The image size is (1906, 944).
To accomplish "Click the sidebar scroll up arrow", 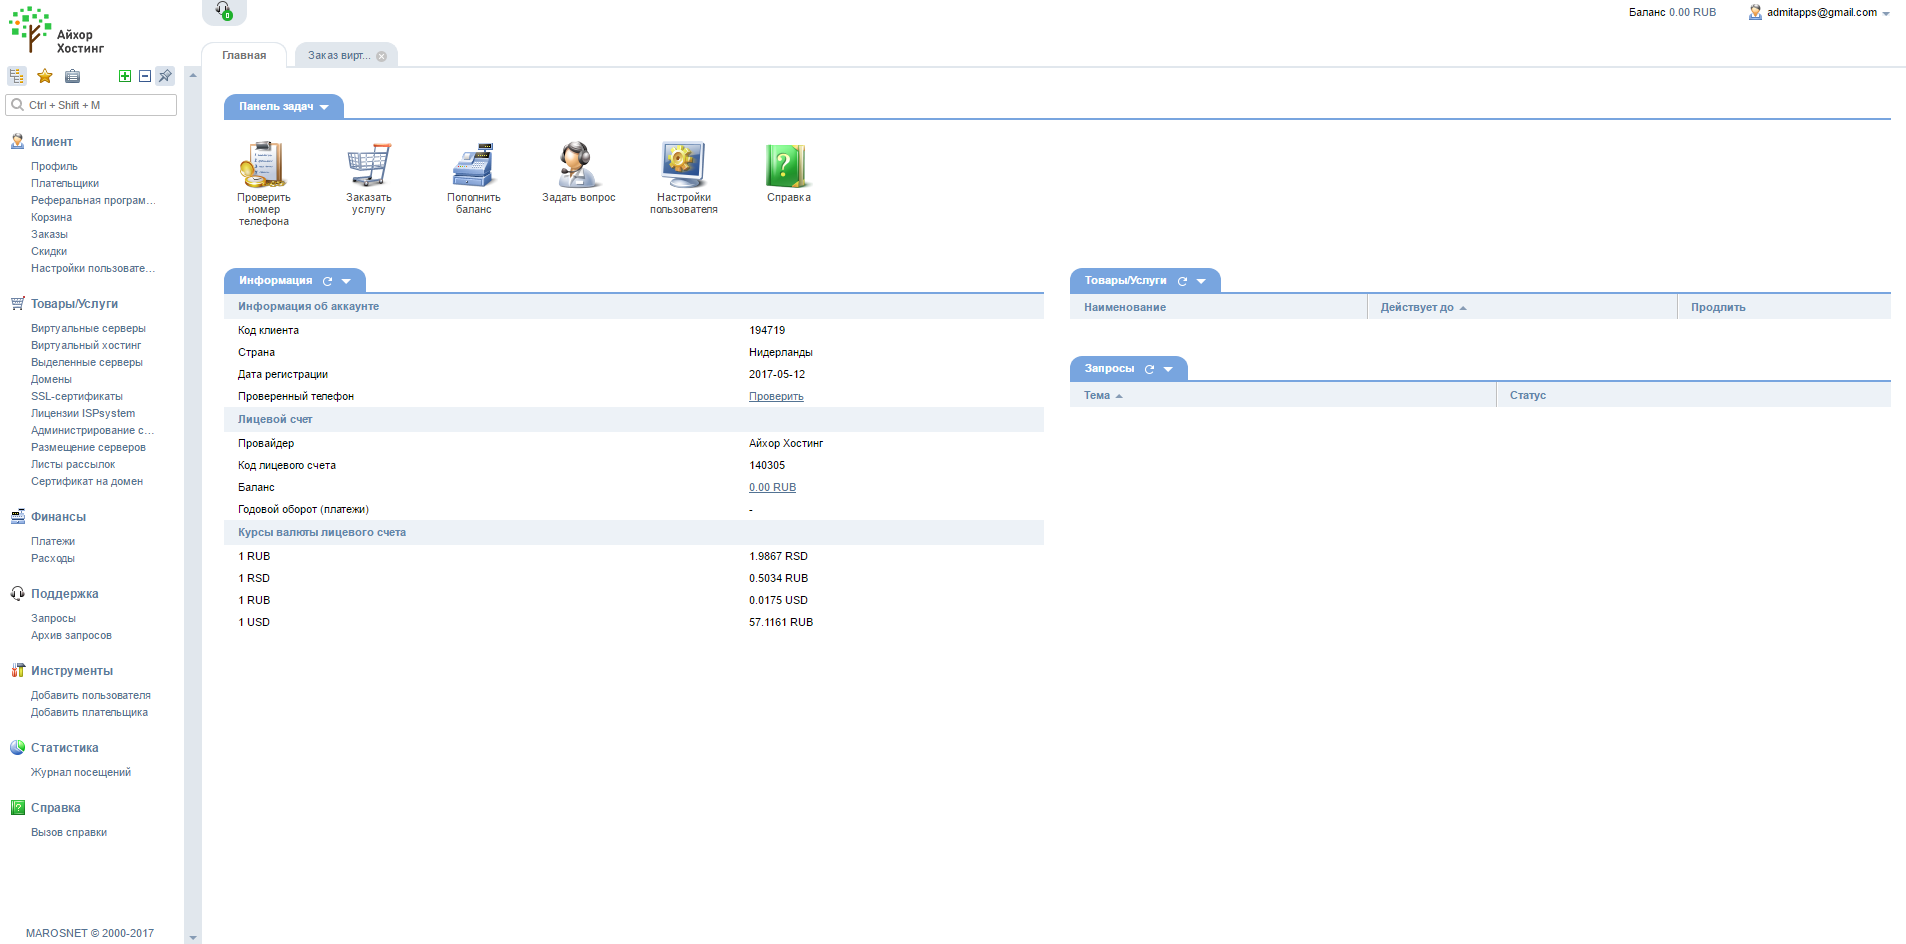I will (193, 75).
